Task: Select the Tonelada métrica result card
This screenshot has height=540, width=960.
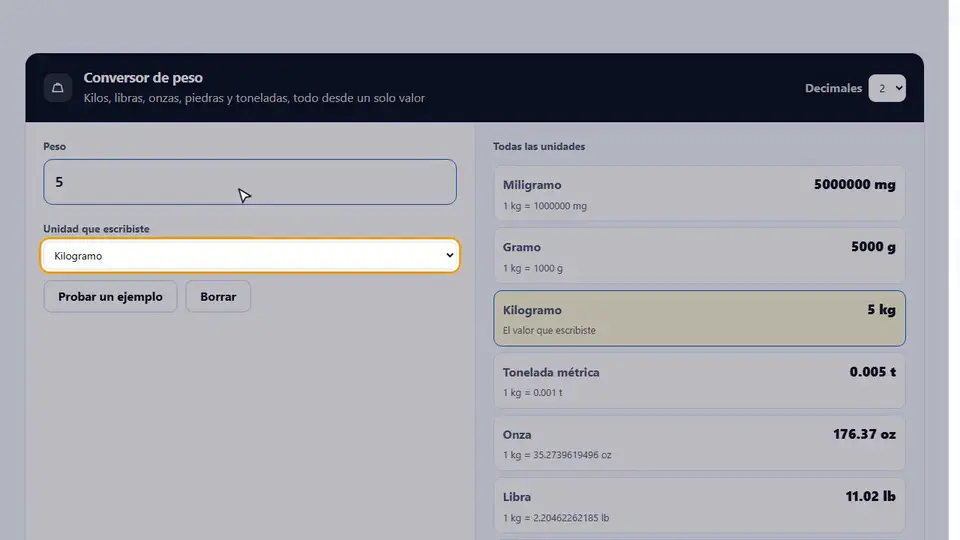Action: pos(699,381)
